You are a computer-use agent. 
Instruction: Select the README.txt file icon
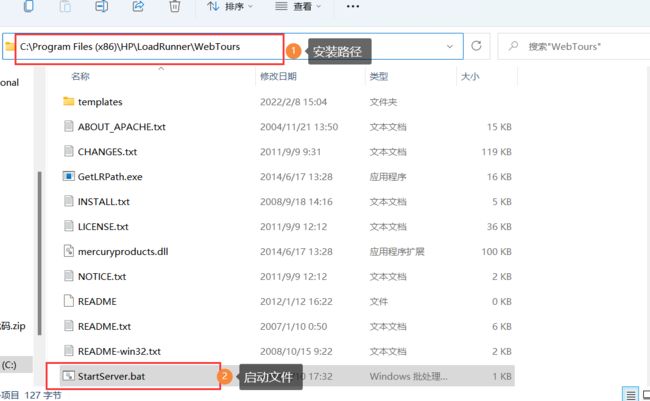[68, 326]
